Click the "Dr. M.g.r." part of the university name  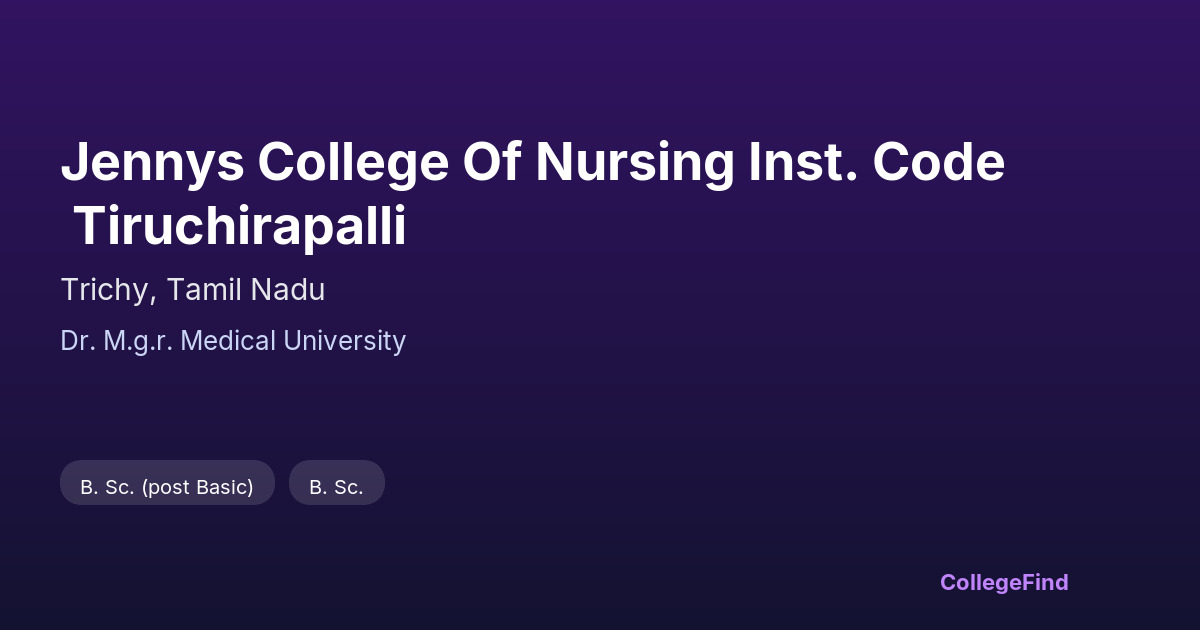(119, 341)
